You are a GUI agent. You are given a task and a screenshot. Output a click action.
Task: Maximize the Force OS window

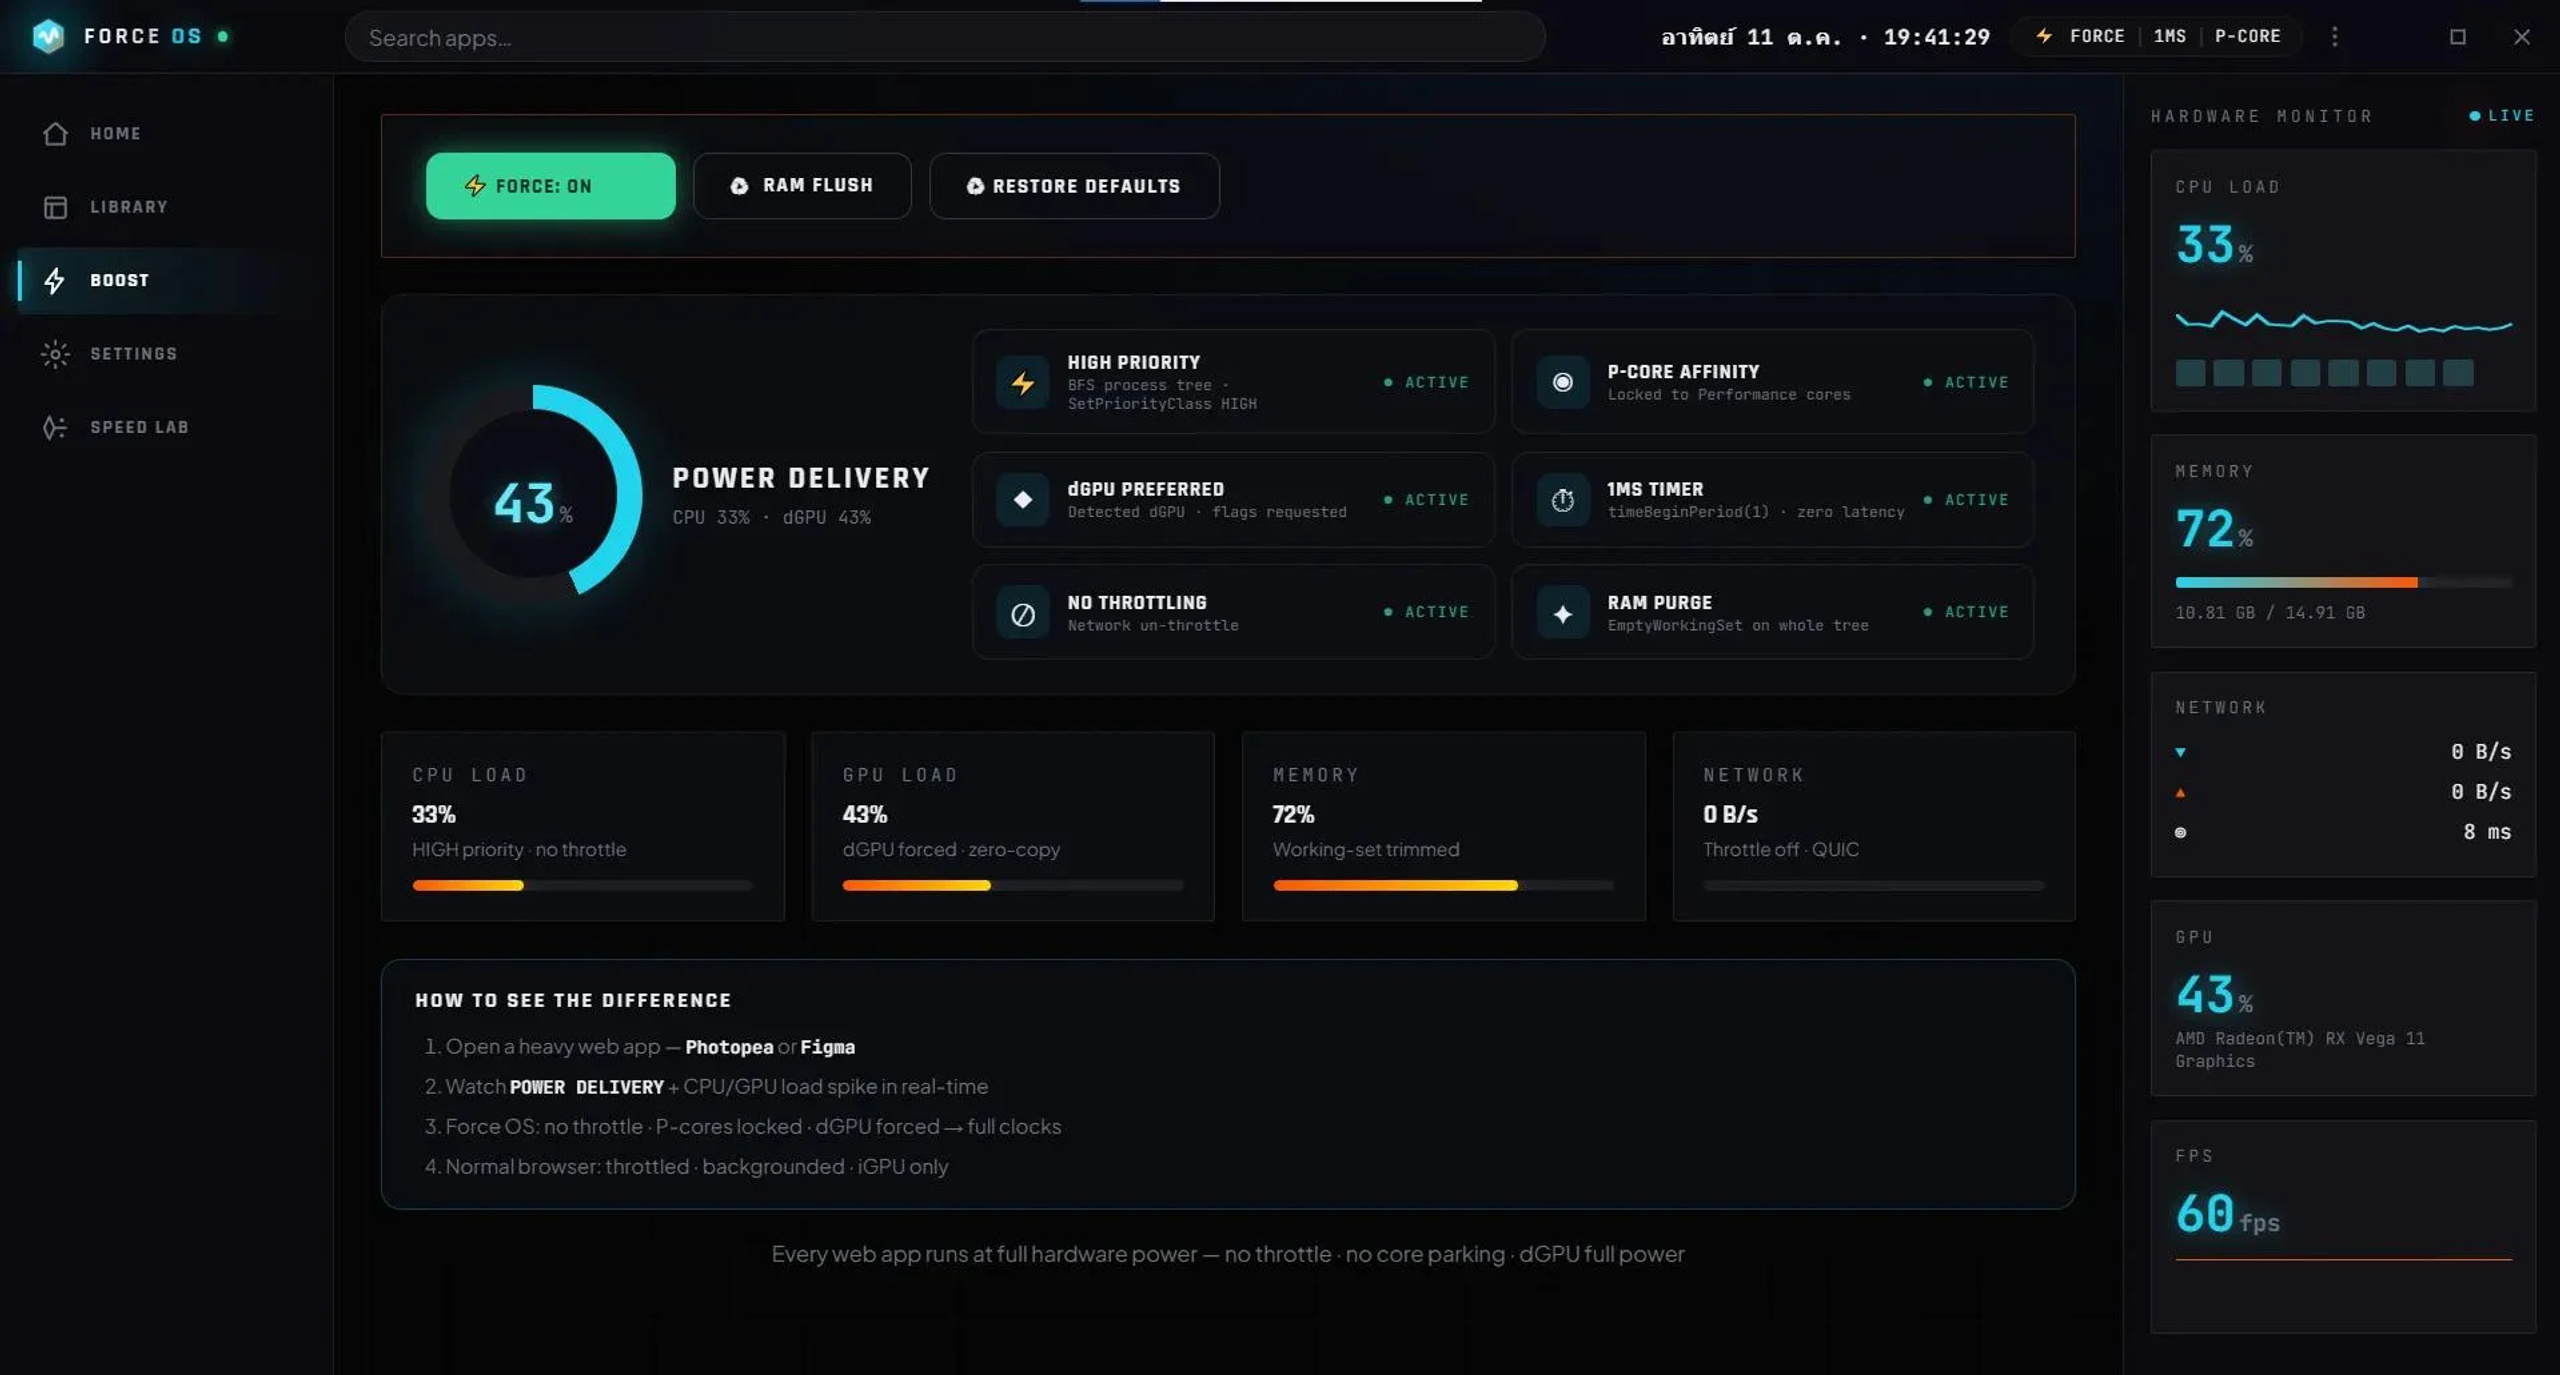click(2458, 37)
